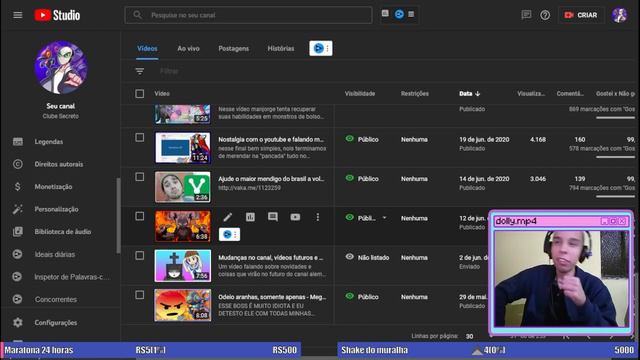The height and width of the screenshot is (360, 640).
Task: Click the Não listado visibility label
Action: [373, 258]
